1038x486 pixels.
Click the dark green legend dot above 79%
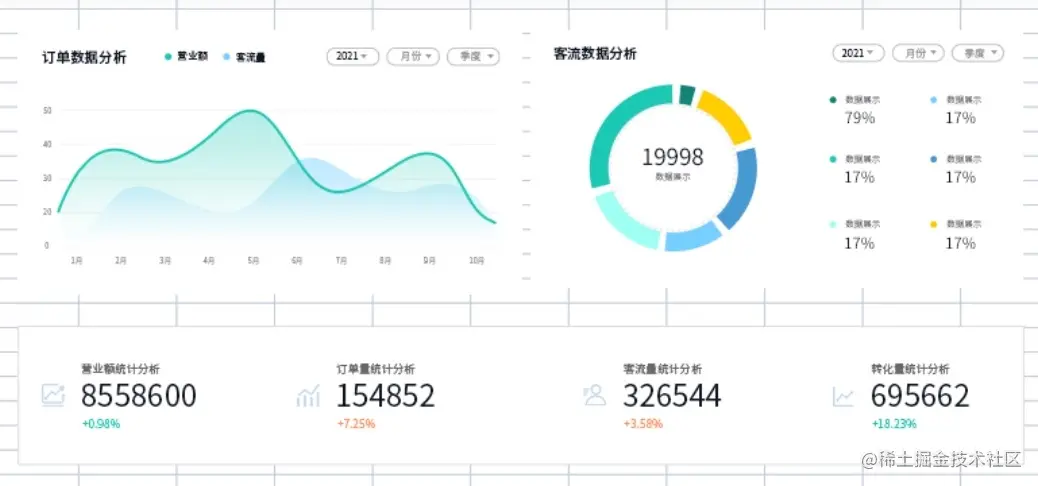833,100
